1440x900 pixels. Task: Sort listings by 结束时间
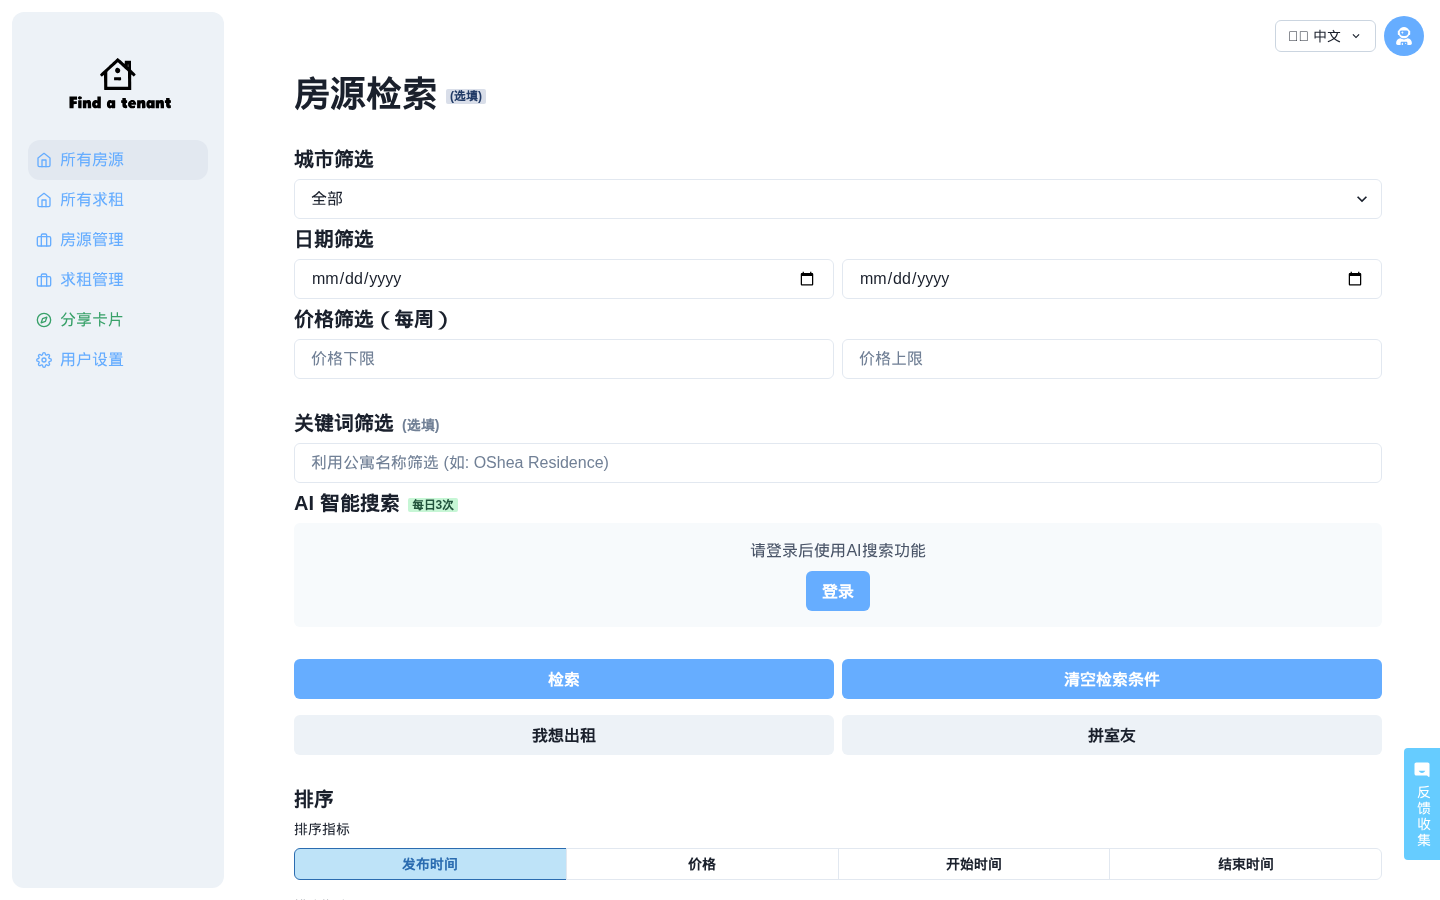tap(1245, 864)
